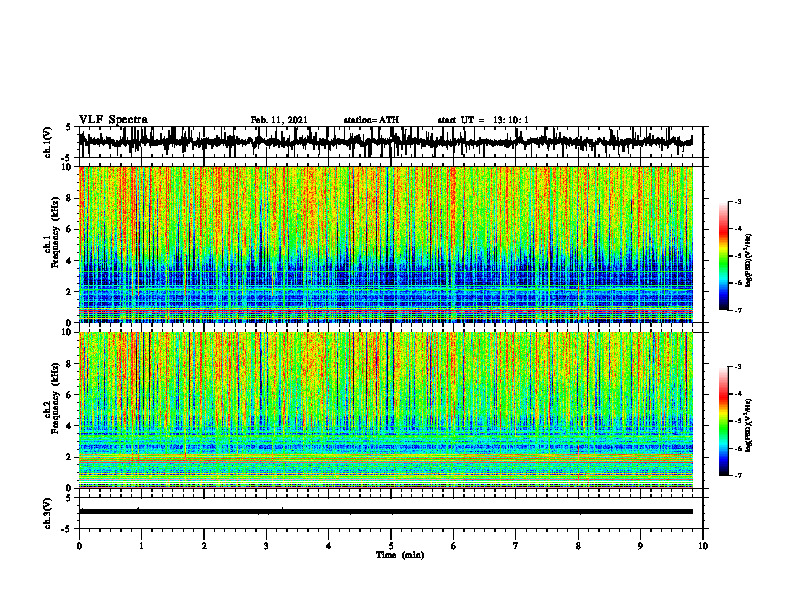The width and height of the screenshot is (792, 612).
Task: Click the ch.2 spectrogram color scale bar
Action: pos(723,421)
